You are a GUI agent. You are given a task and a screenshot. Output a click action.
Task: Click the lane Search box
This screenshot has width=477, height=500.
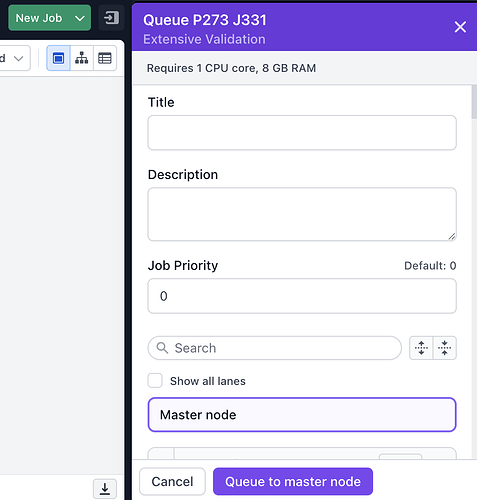click(x=275, y=348)
